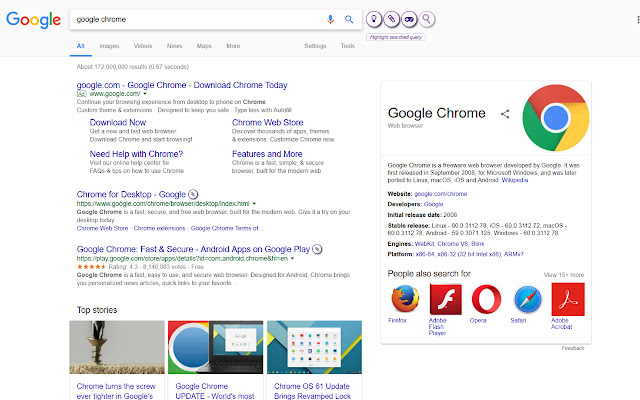
Task: Select the Firefox icon in related searches
Action: coord(405,299)
